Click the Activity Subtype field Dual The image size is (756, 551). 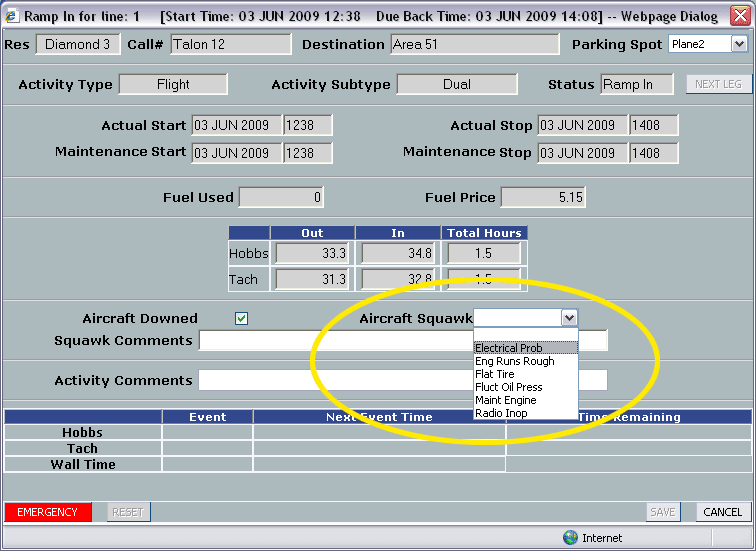(x=457, y=84)
